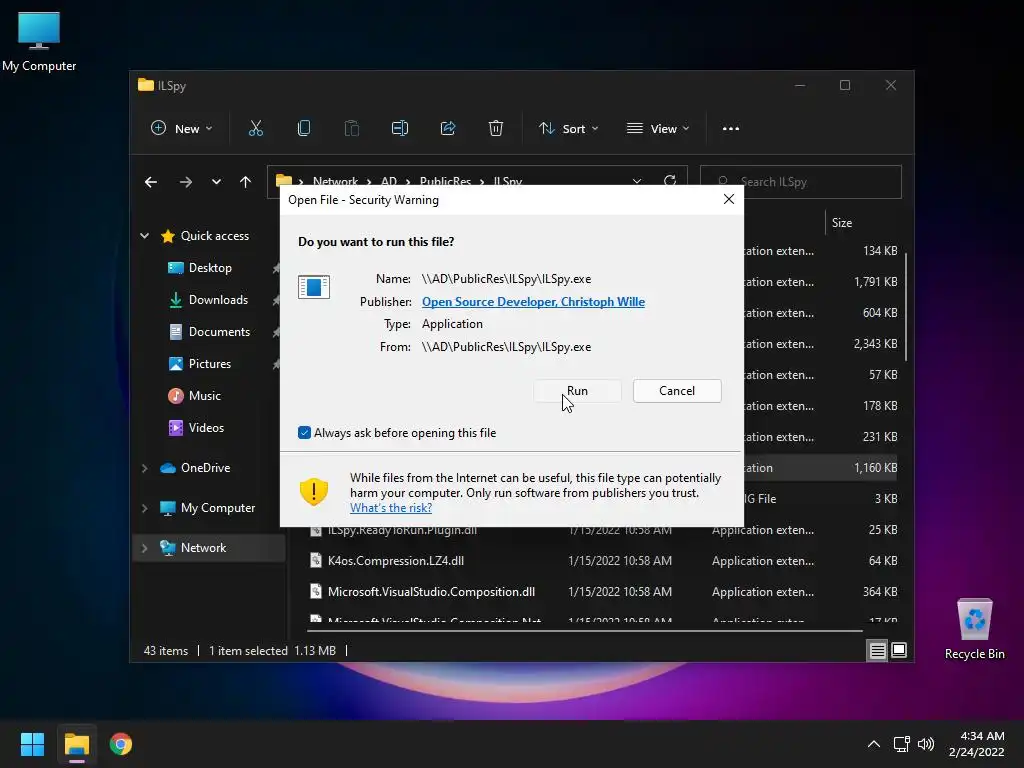
Task: Open the View dropdown menu
Action: click(x=658, y=129)
